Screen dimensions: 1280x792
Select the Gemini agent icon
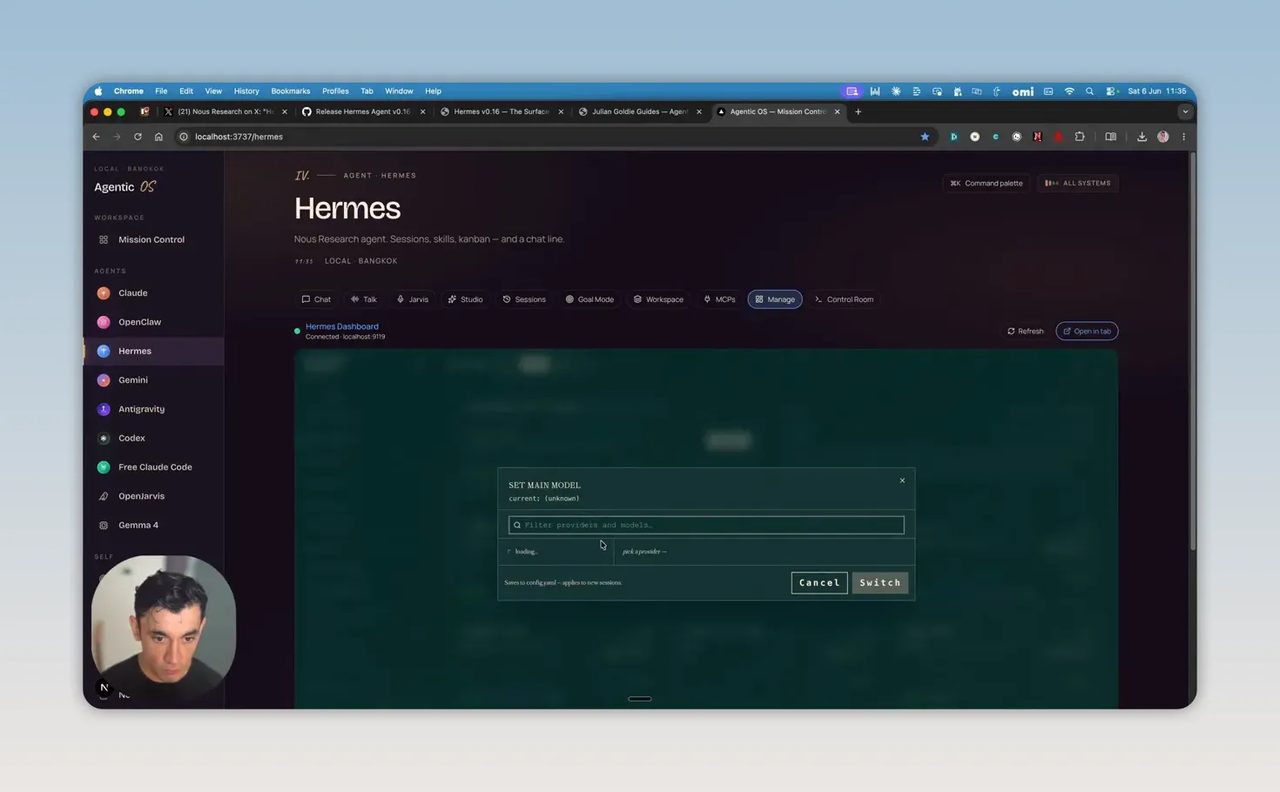(103, 380)
